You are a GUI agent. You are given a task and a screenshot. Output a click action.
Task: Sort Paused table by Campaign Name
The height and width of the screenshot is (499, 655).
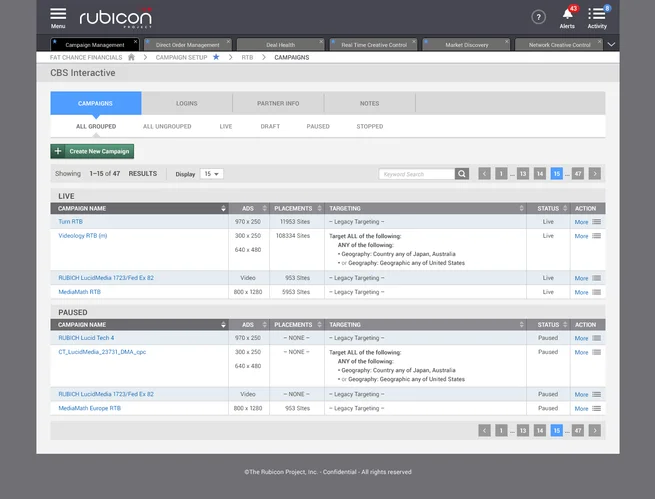[x=223, y=324]
